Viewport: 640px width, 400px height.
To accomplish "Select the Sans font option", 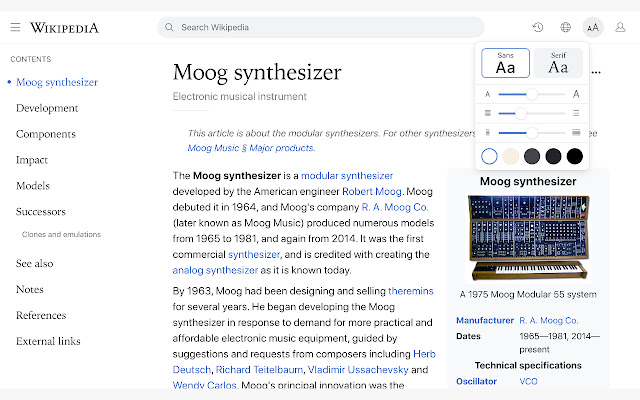I will pos(505,63).
